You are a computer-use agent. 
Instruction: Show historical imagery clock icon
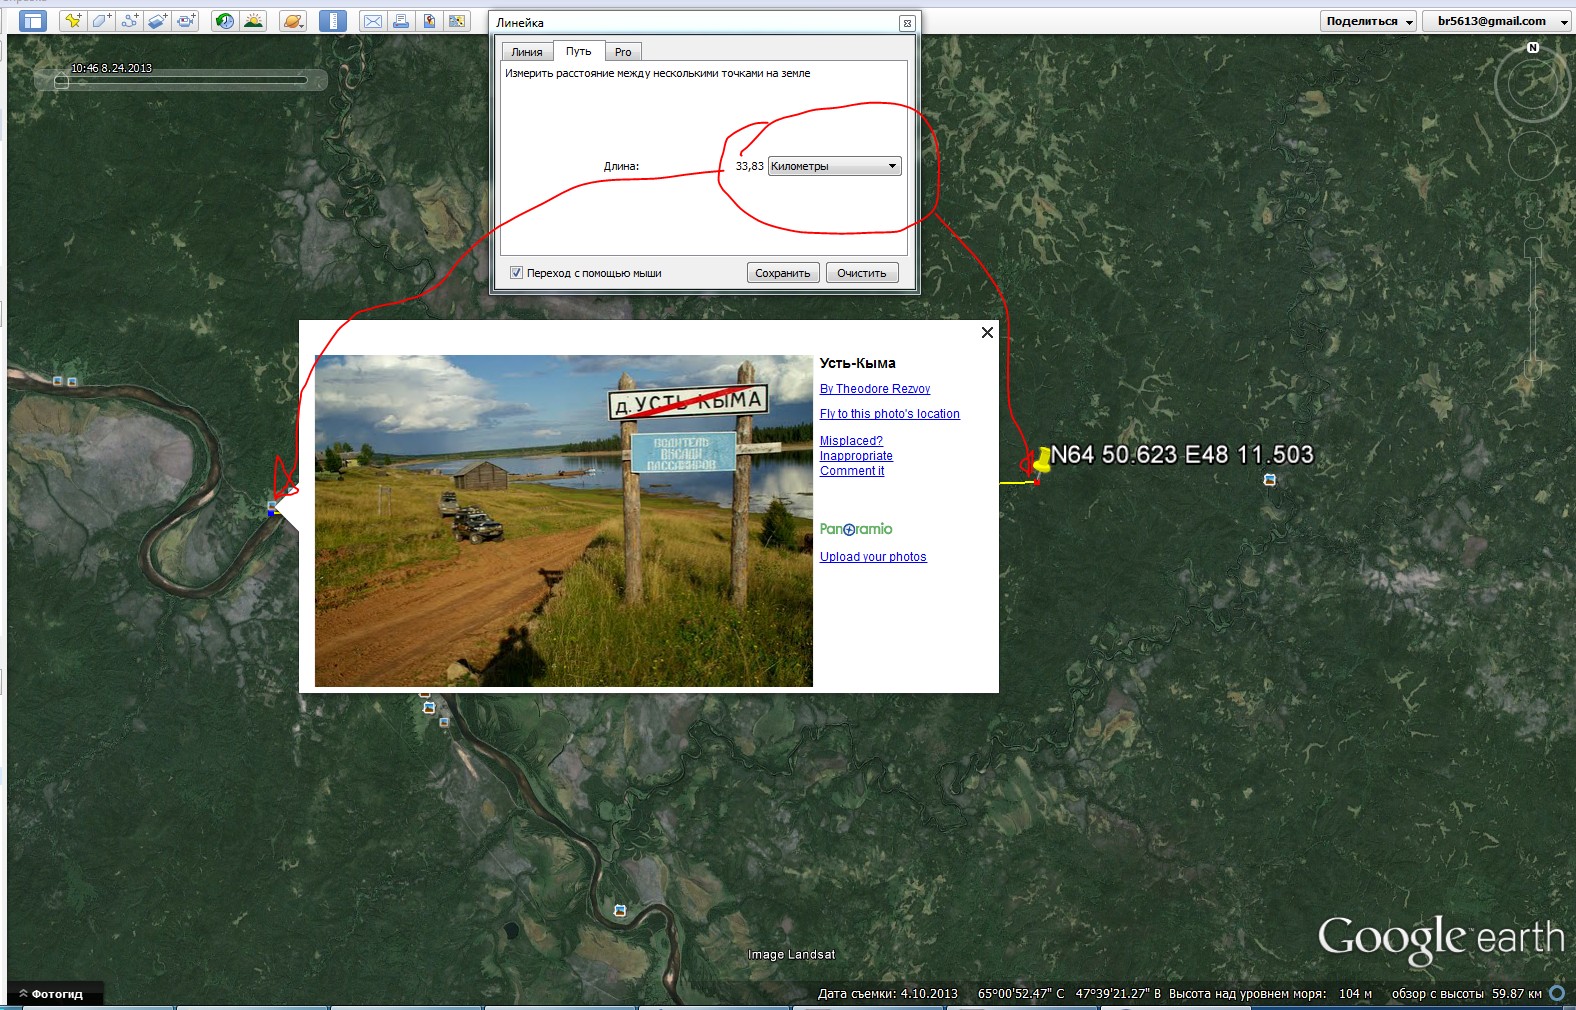click(x=225, y=21)
